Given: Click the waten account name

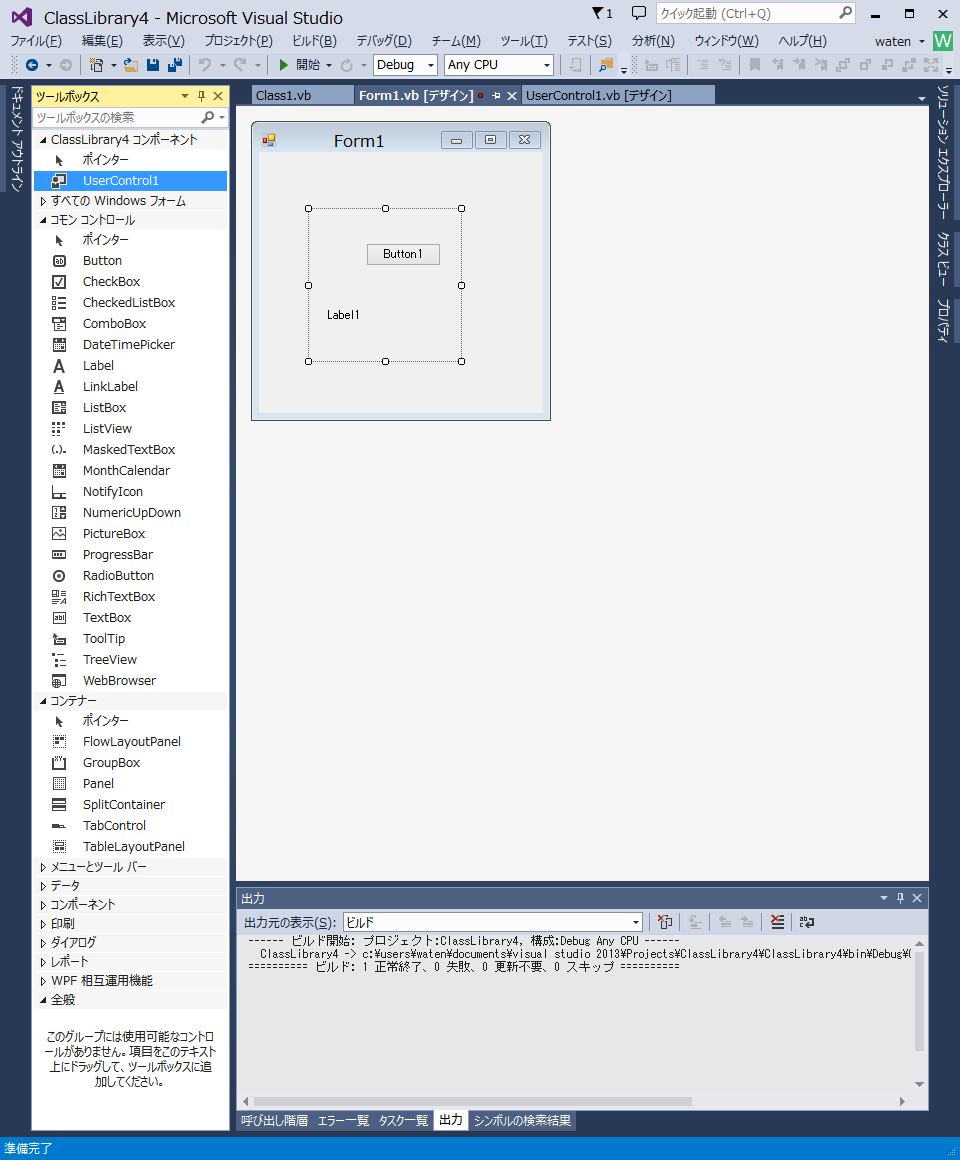Looking at the screenshot, I should (x=893, y=41).
